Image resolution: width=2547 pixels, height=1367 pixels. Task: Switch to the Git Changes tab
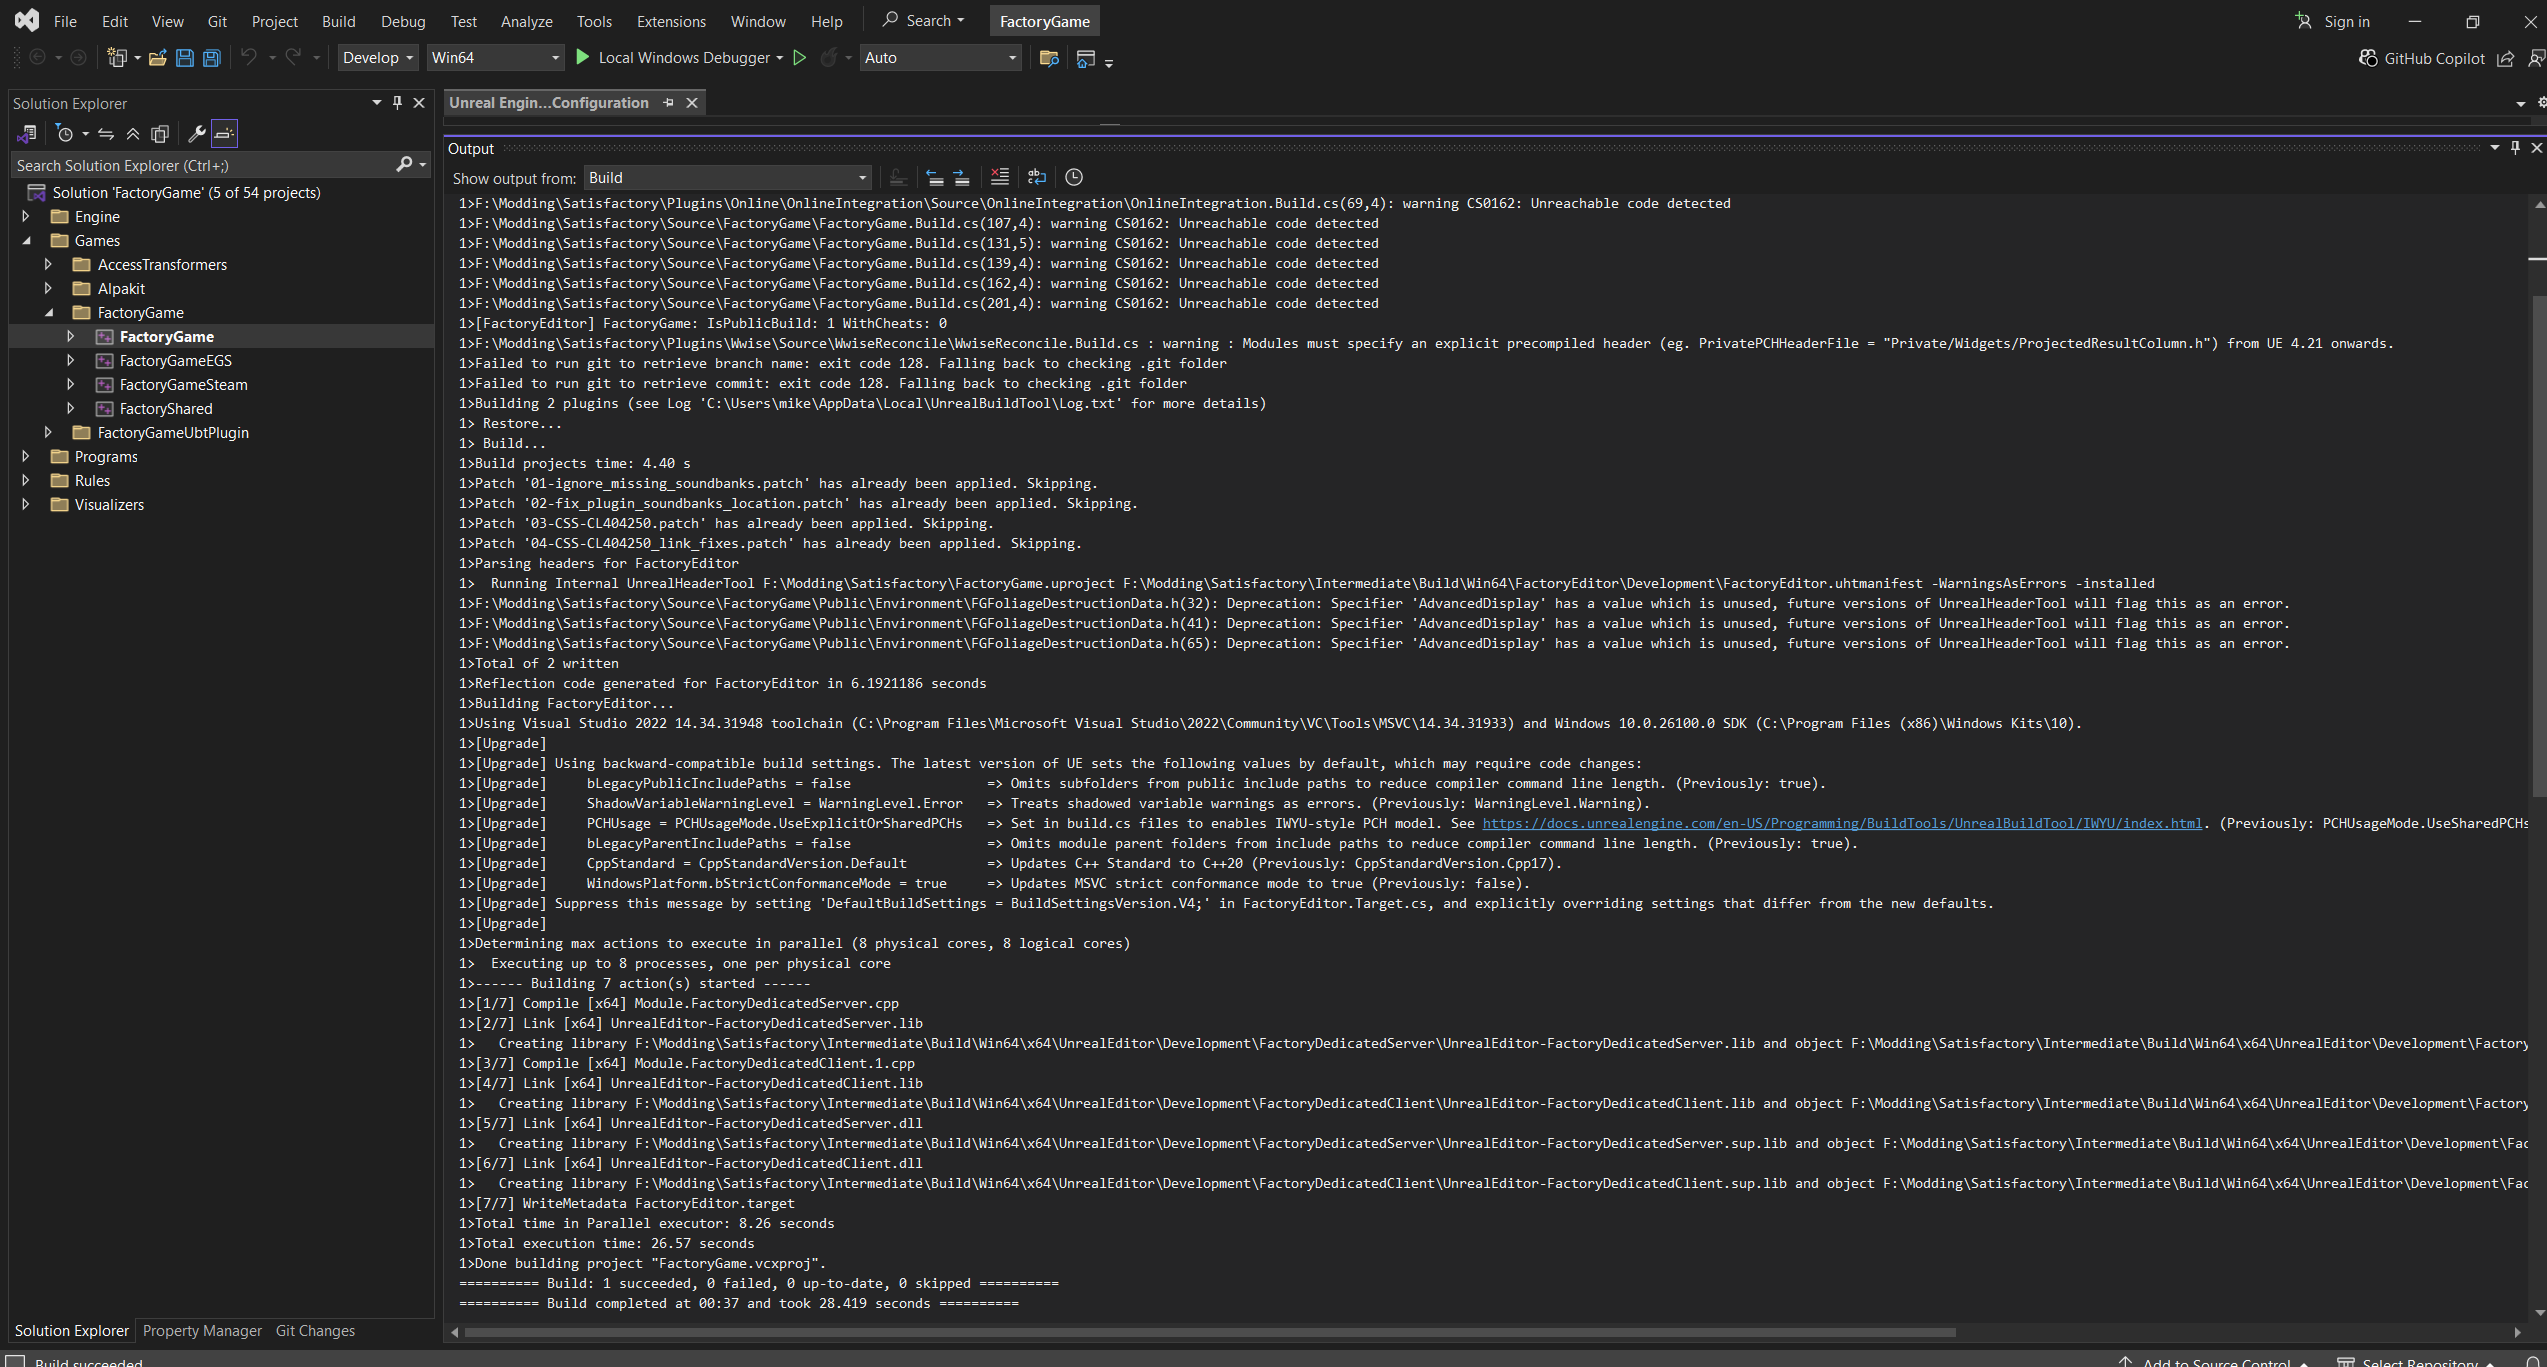[315, 1330]
